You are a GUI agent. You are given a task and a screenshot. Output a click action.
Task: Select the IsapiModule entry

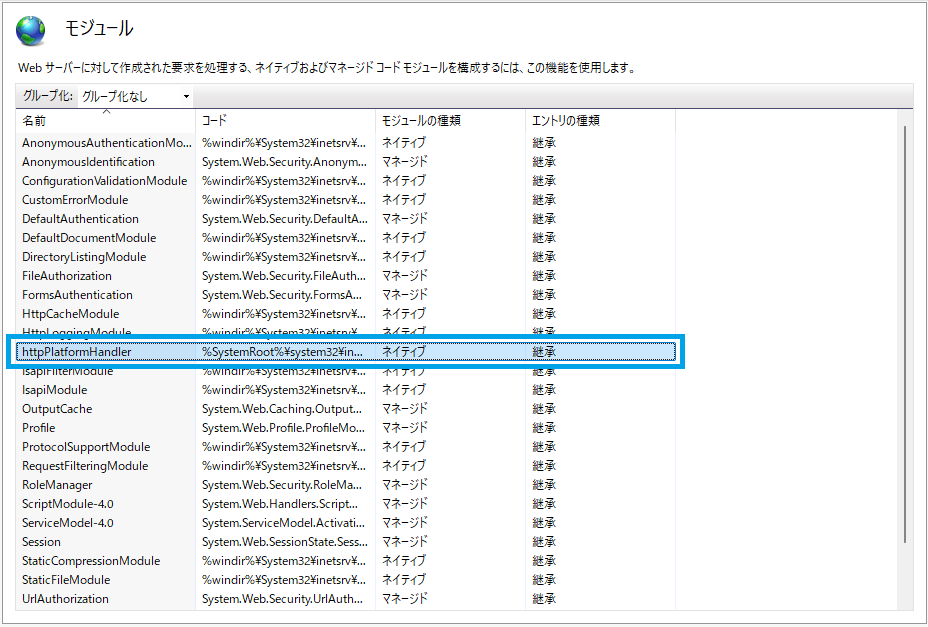54,390
